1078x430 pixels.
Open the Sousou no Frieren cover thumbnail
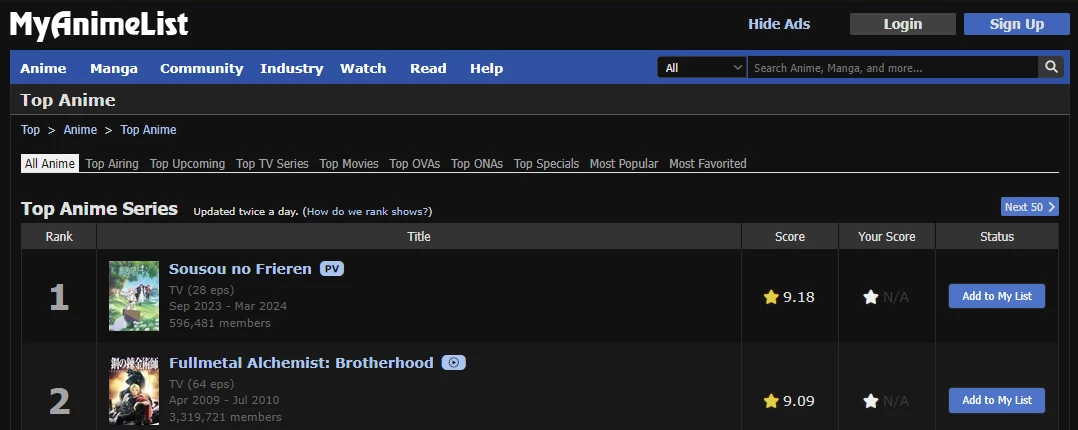134,296
